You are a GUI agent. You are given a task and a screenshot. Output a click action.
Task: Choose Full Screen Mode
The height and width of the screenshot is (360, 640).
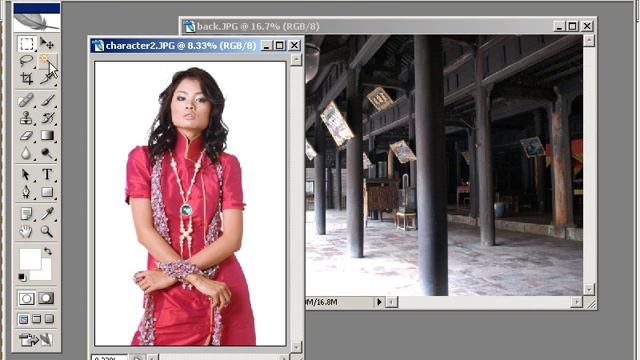(49, 319)
